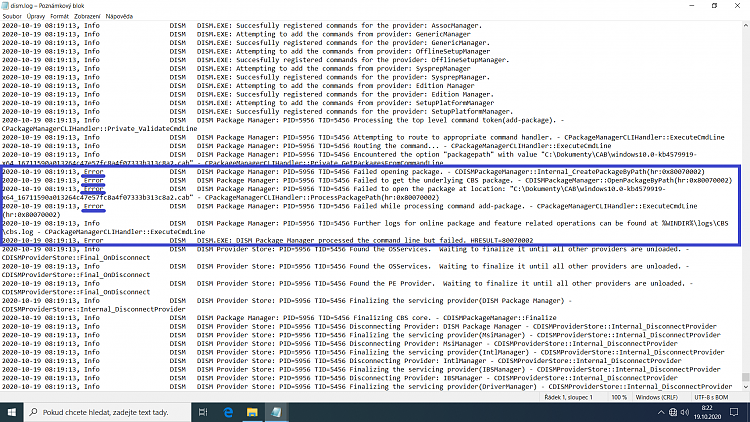Open the Action Center notifications icon
This screenshot has width=750, height=422.
tap(734, 412)
